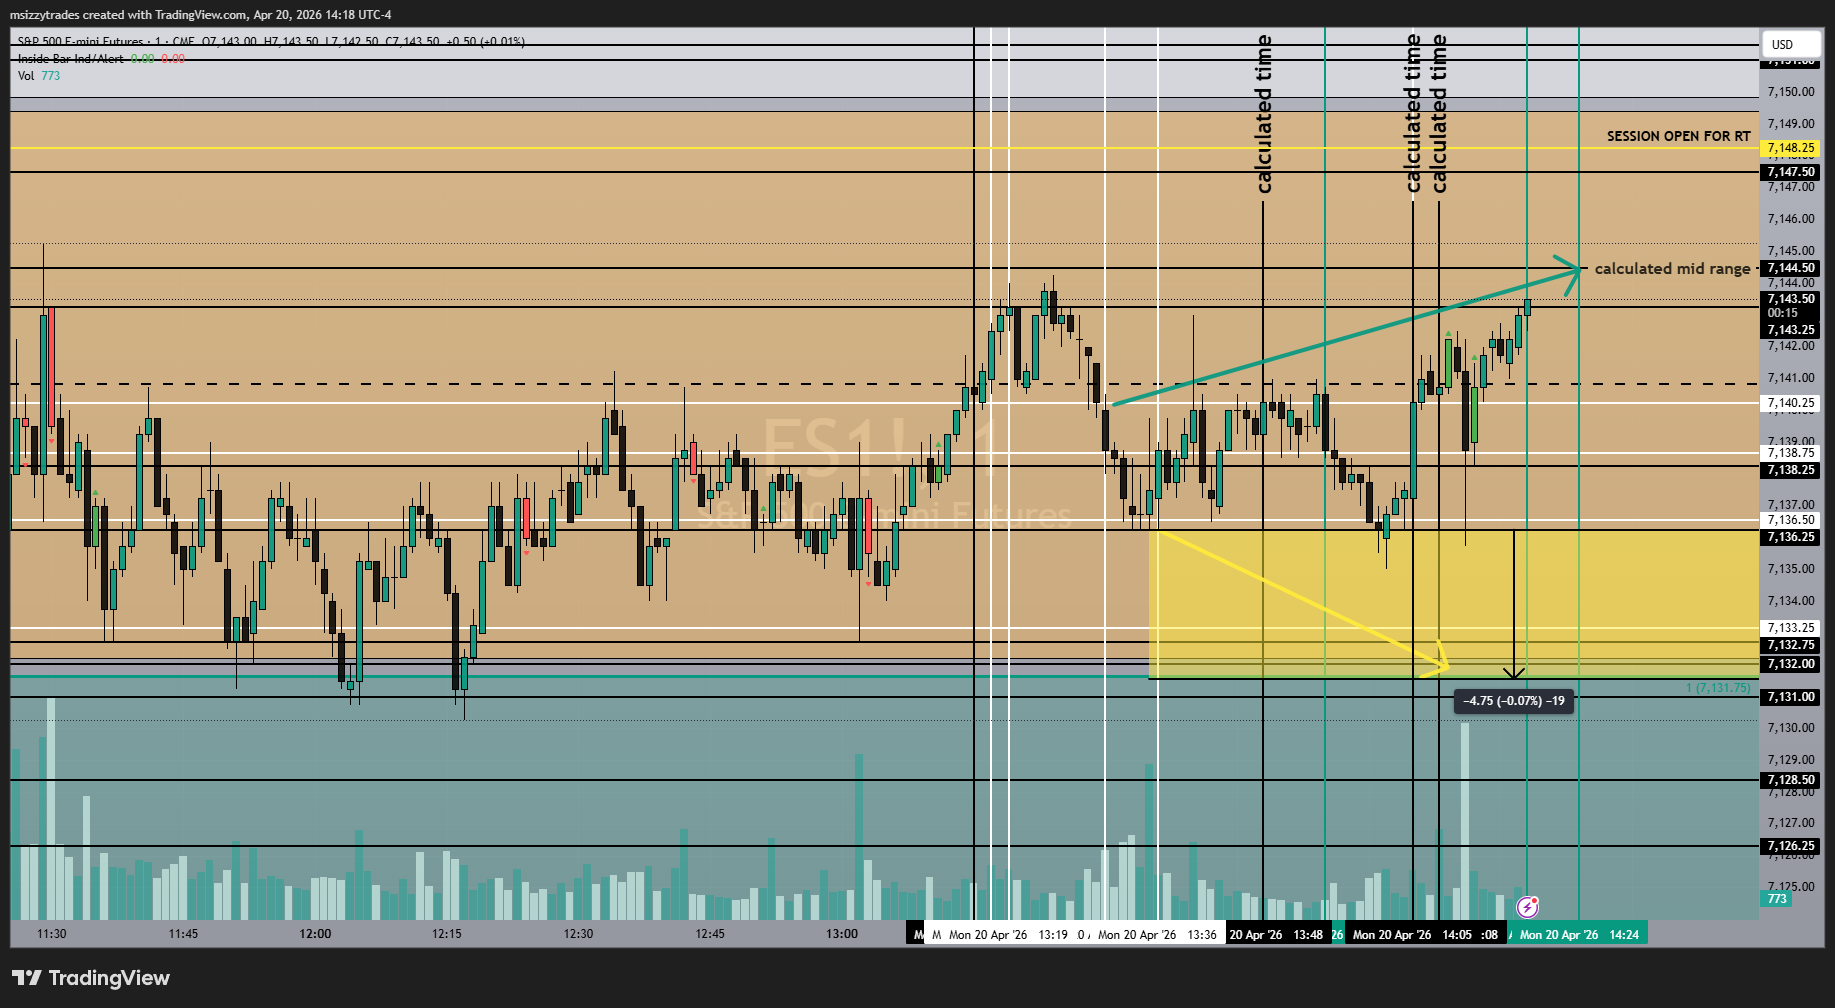Click the 12:00 time axis tick

[315, 934]
